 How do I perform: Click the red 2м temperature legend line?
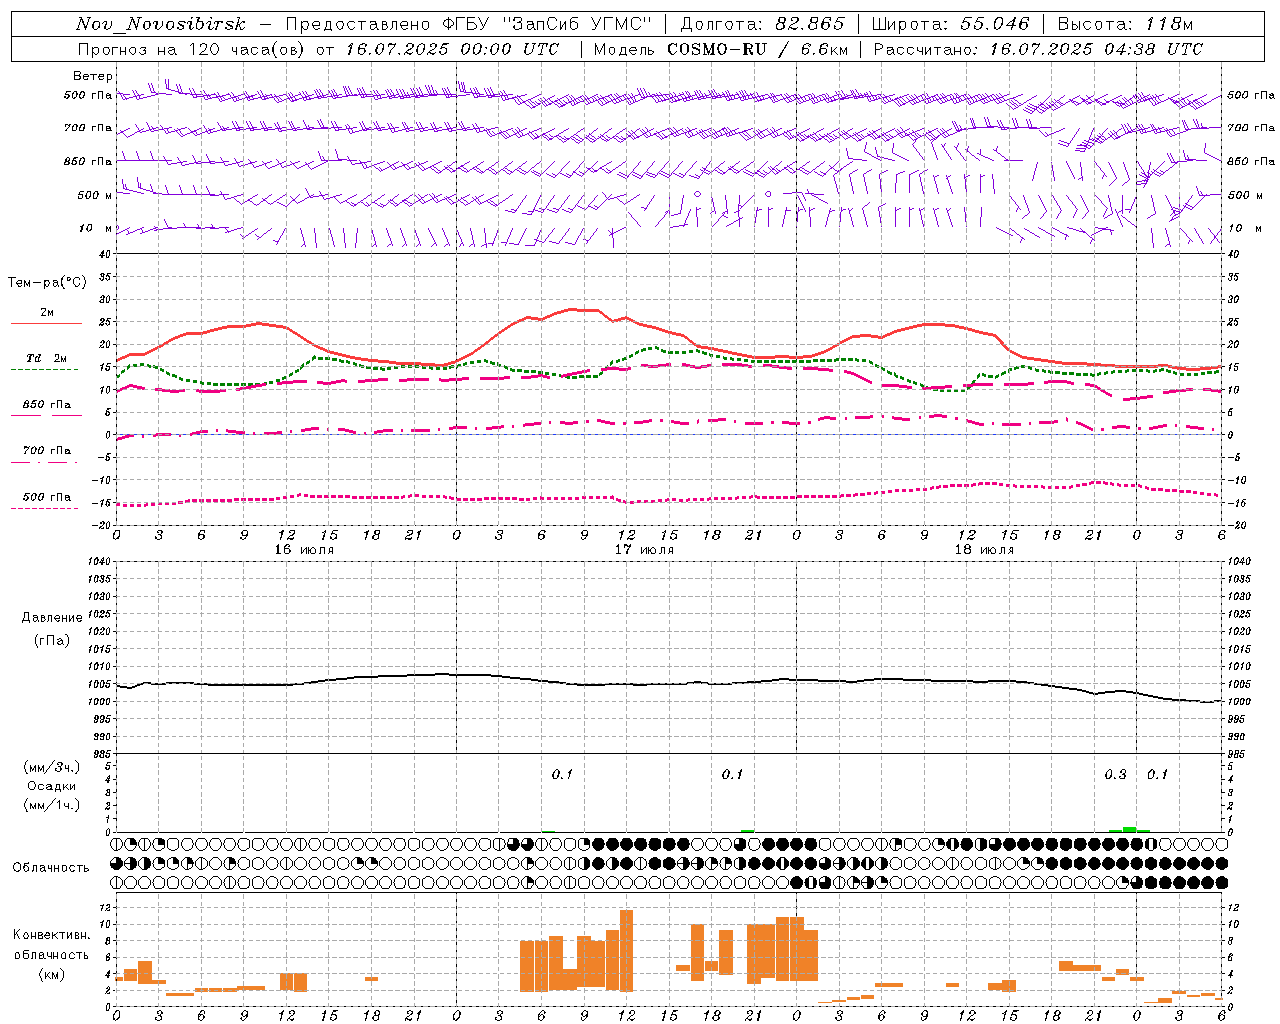tap(46, 323)
